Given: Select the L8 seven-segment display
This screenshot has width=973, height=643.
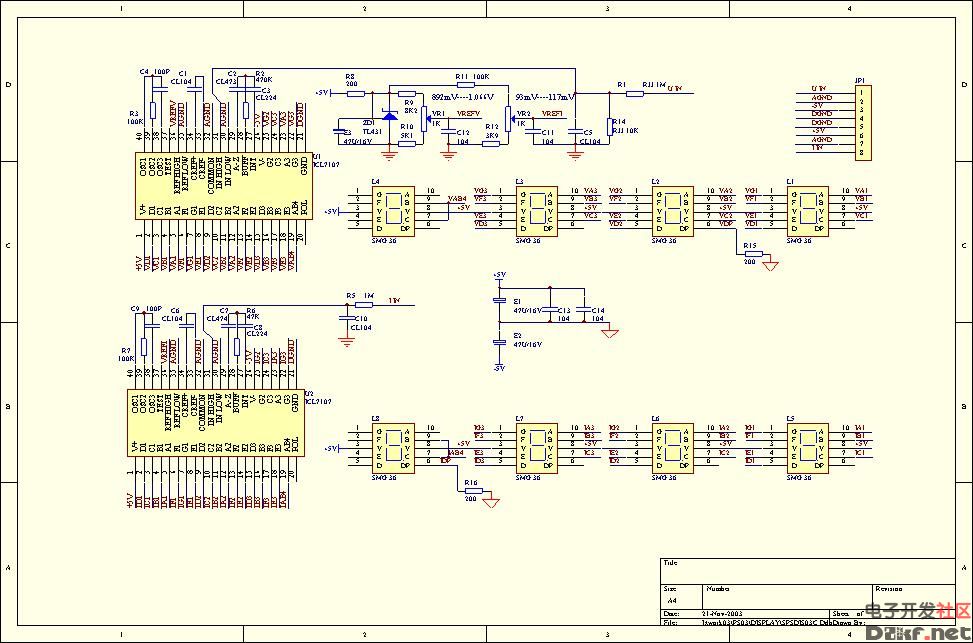Looking at the screenshot, I should tap(393, 445).
